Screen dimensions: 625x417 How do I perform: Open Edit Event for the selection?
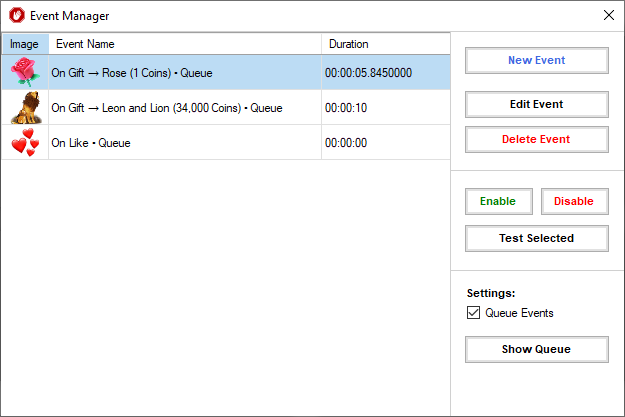tap(537, 104)
